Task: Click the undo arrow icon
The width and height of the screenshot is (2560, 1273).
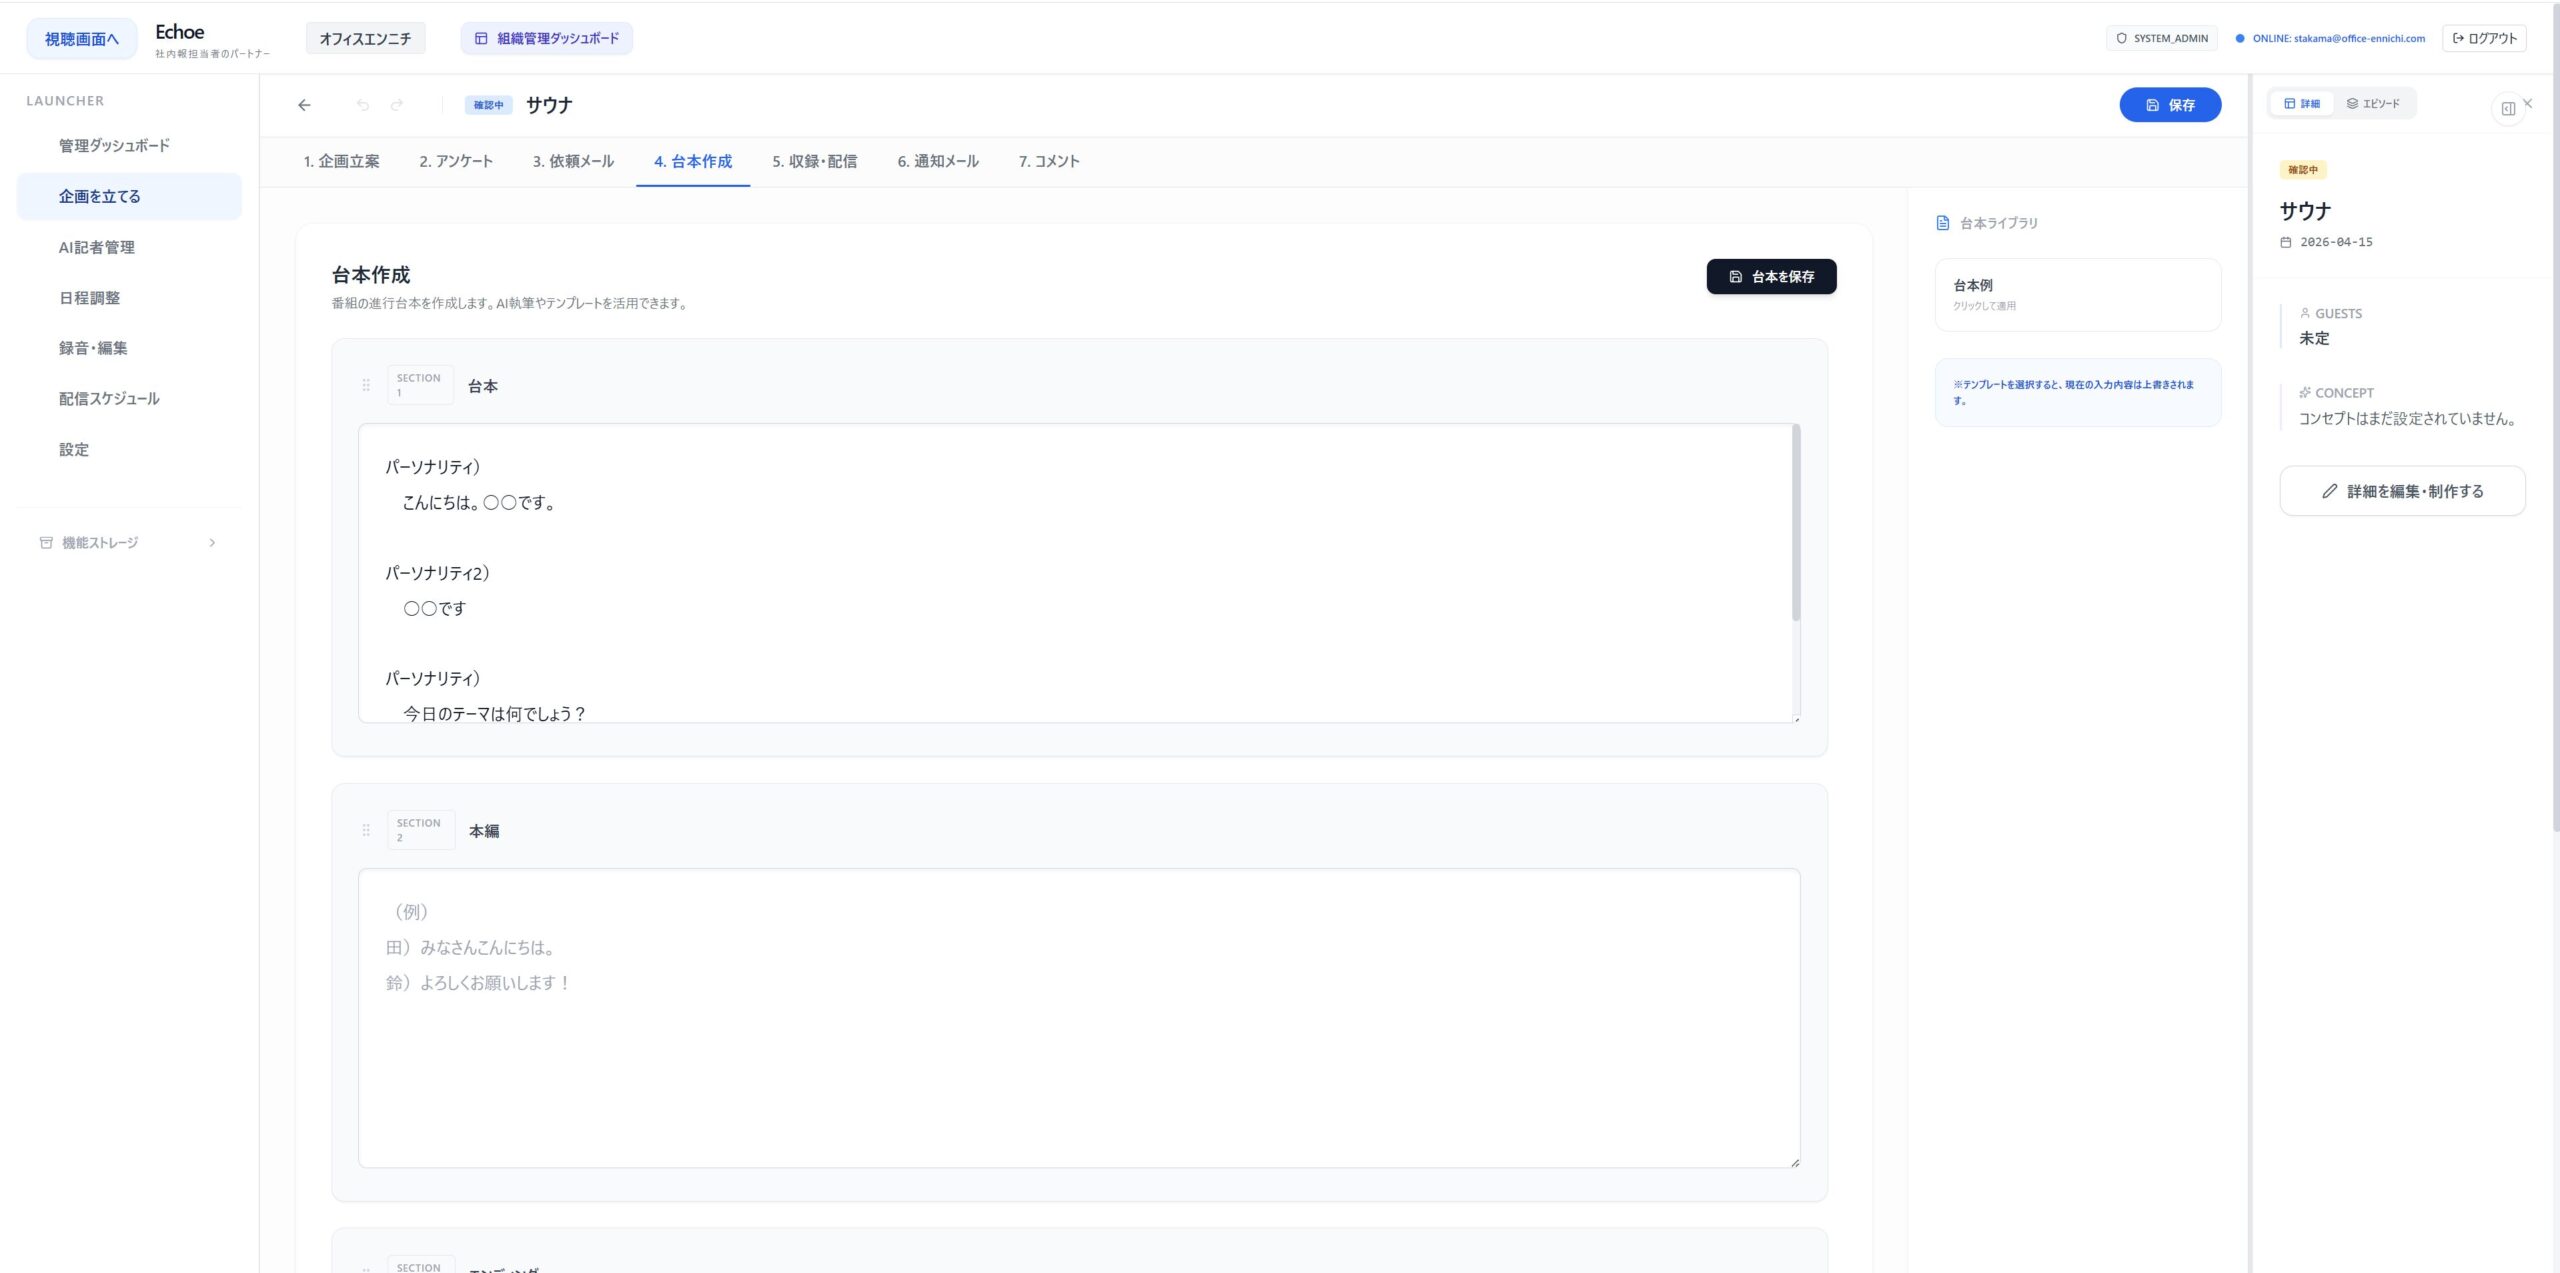Action: pos(363,105)
